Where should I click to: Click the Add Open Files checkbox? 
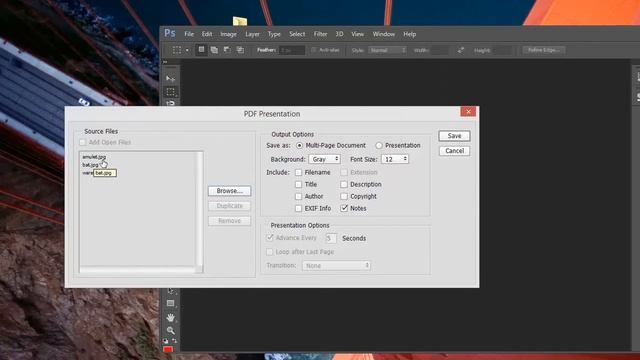point(83,142)
